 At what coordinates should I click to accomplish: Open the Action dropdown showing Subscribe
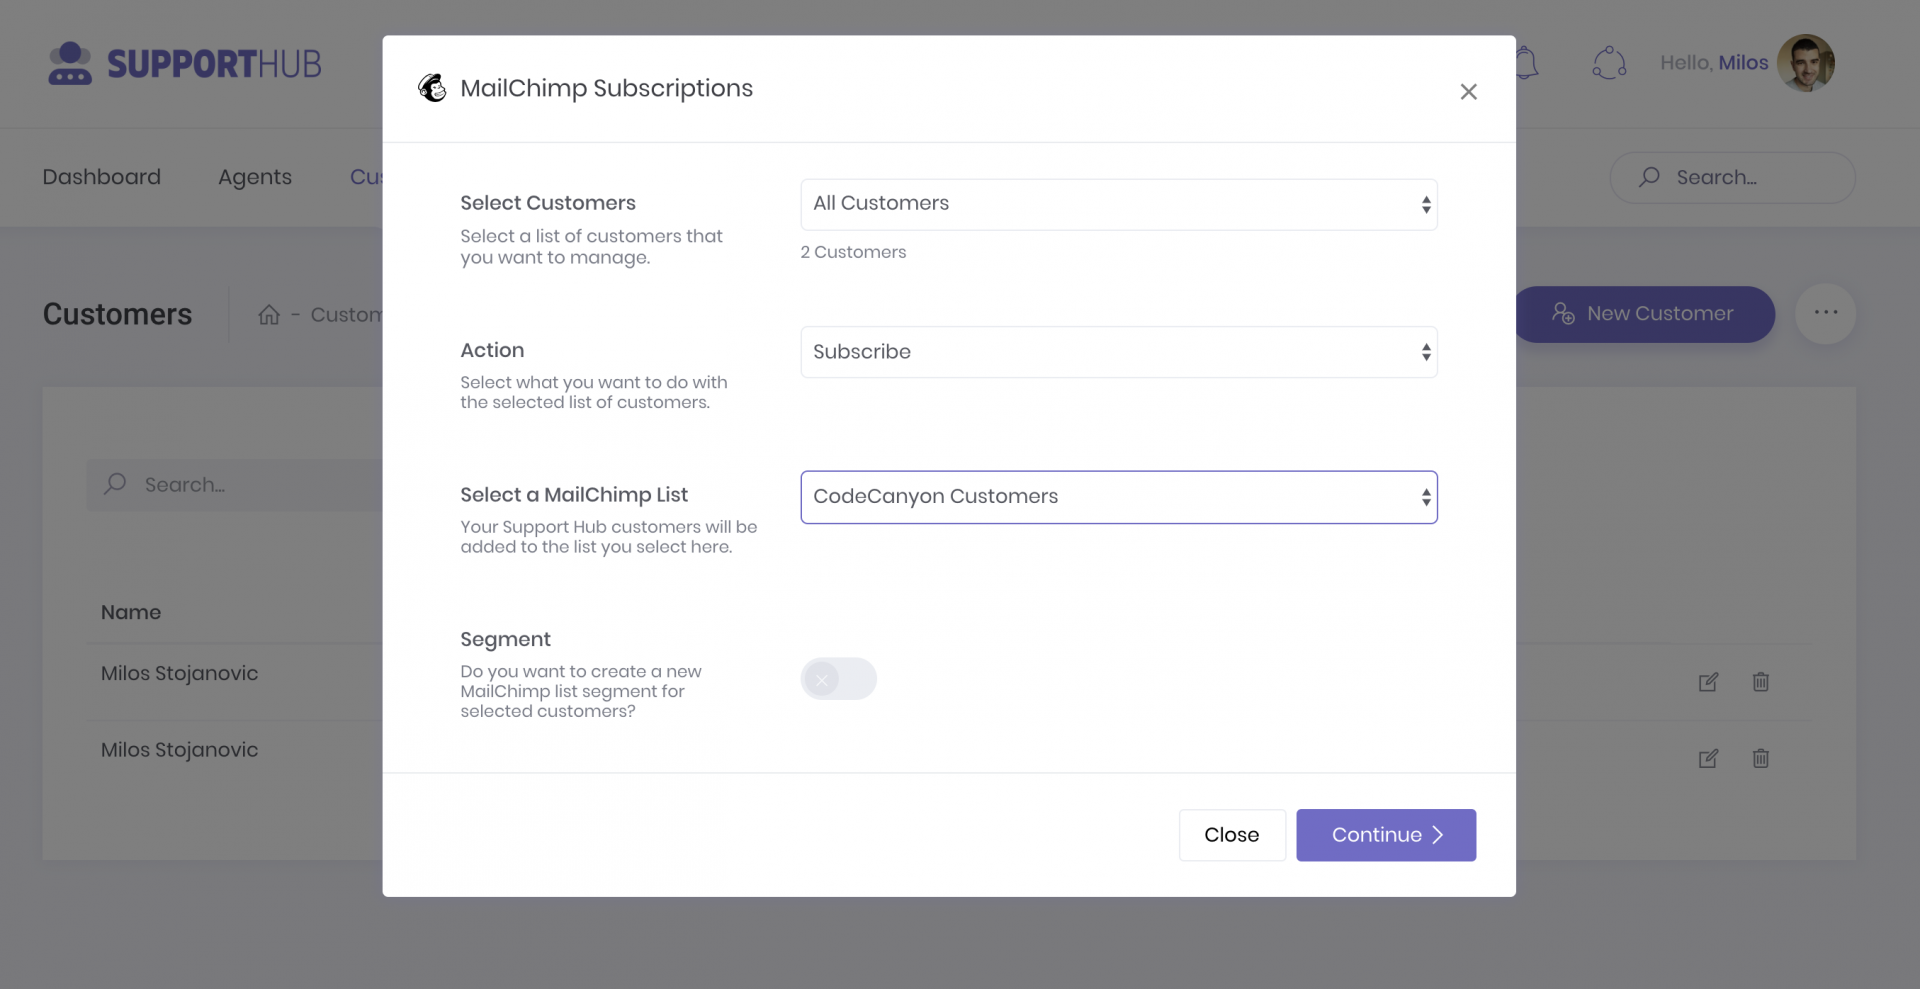[x=1118, y=352]
